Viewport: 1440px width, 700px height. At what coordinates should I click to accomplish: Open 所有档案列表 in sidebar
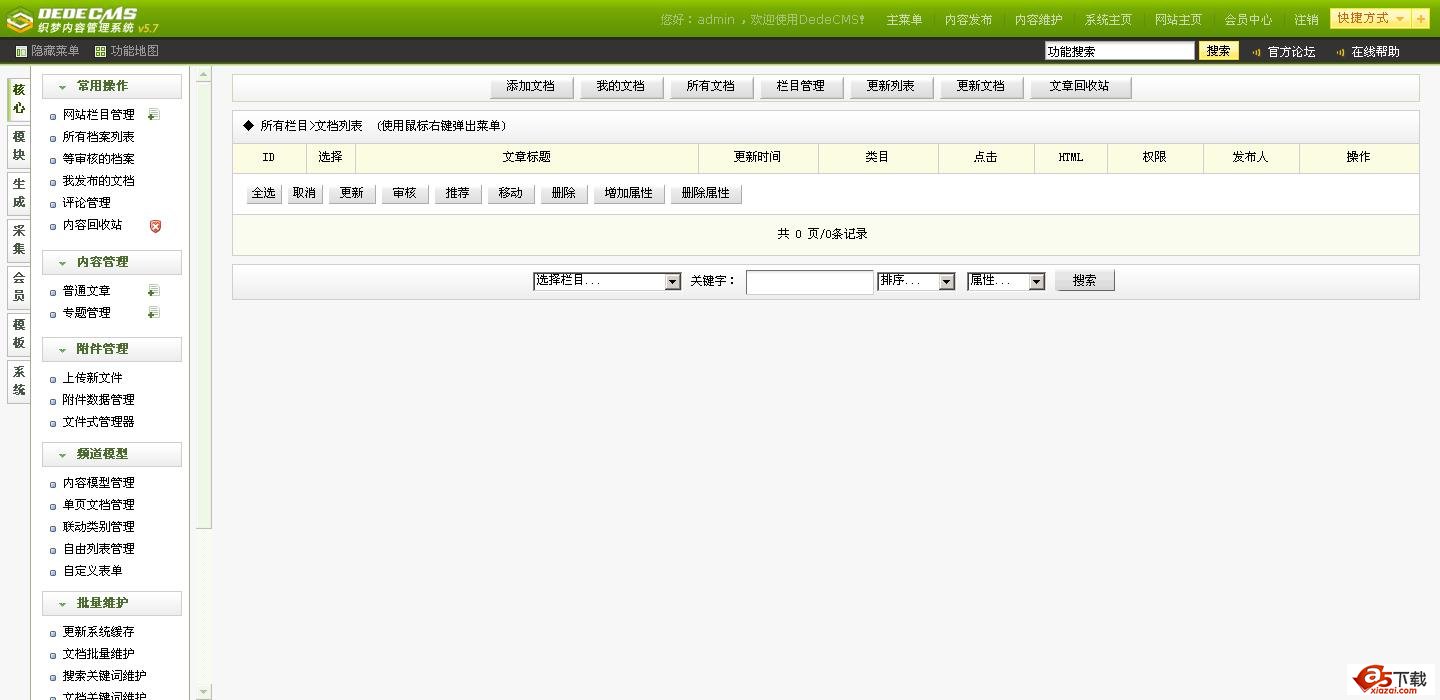tap(98, 138)
